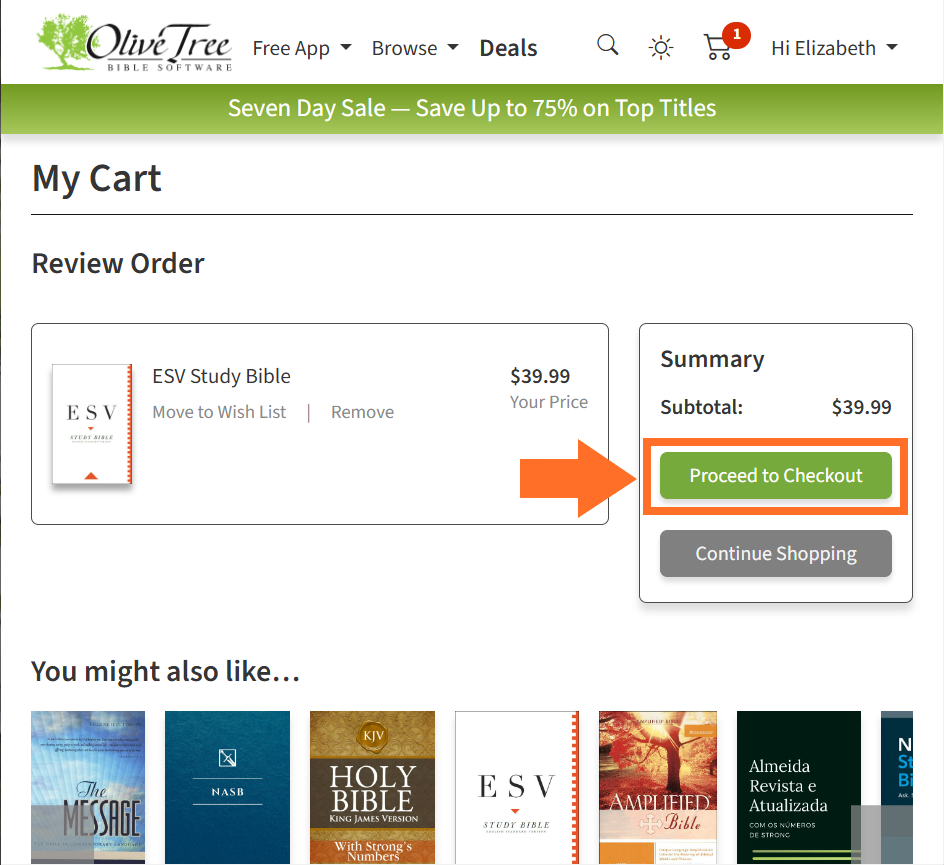
Task: Go to the Deals page
Action: tap(508, 48)
